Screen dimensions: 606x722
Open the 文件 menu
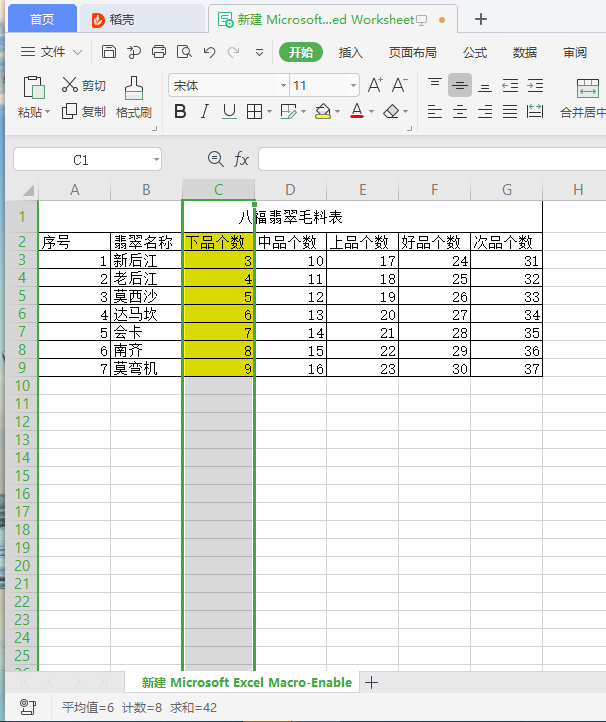point(52,52)
